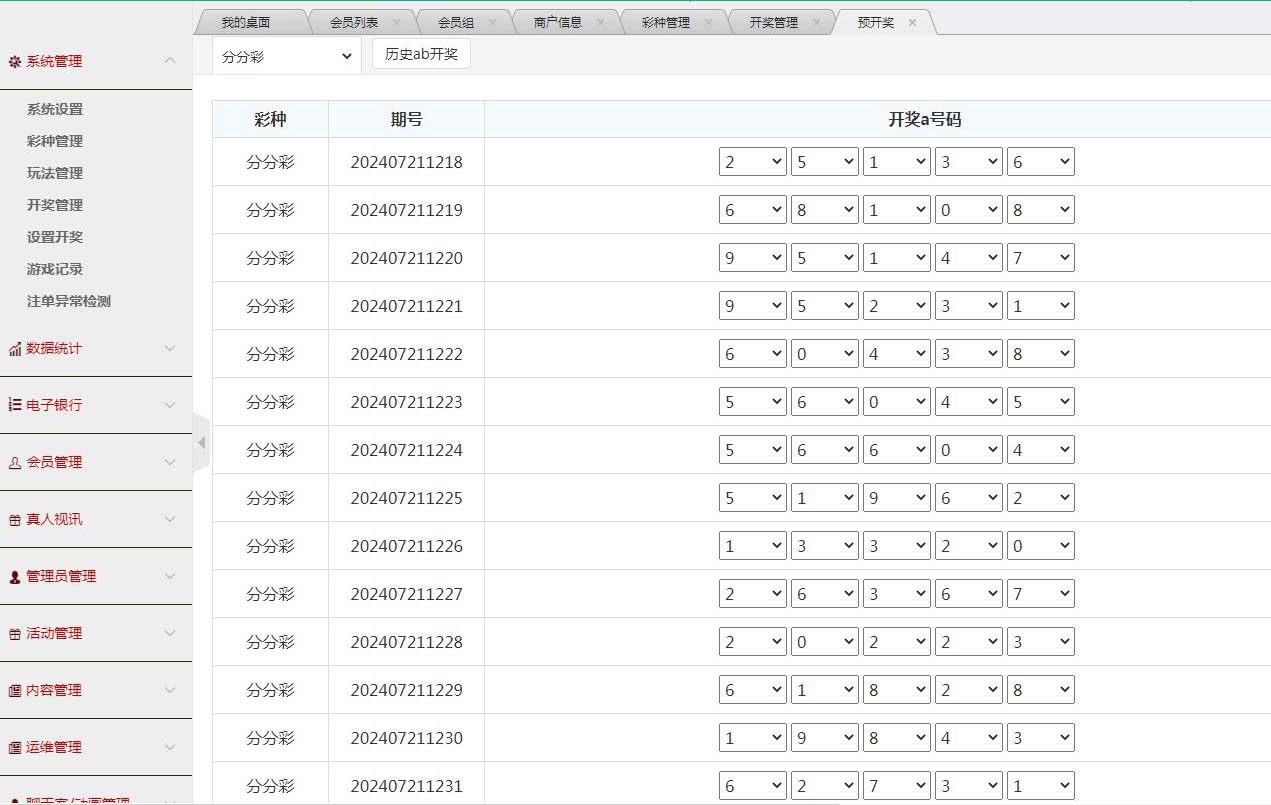Click the icon beside 活动管理
Image resolution: width=1271 pixels, height=805 pixels.
point(15,634)
